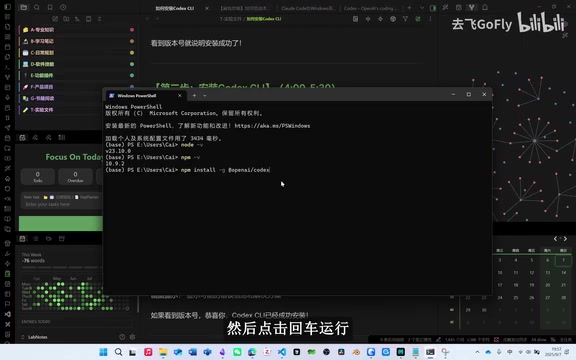Open Windows Search from the taskbar
576x360 pixels.
(x=118, y=352)
